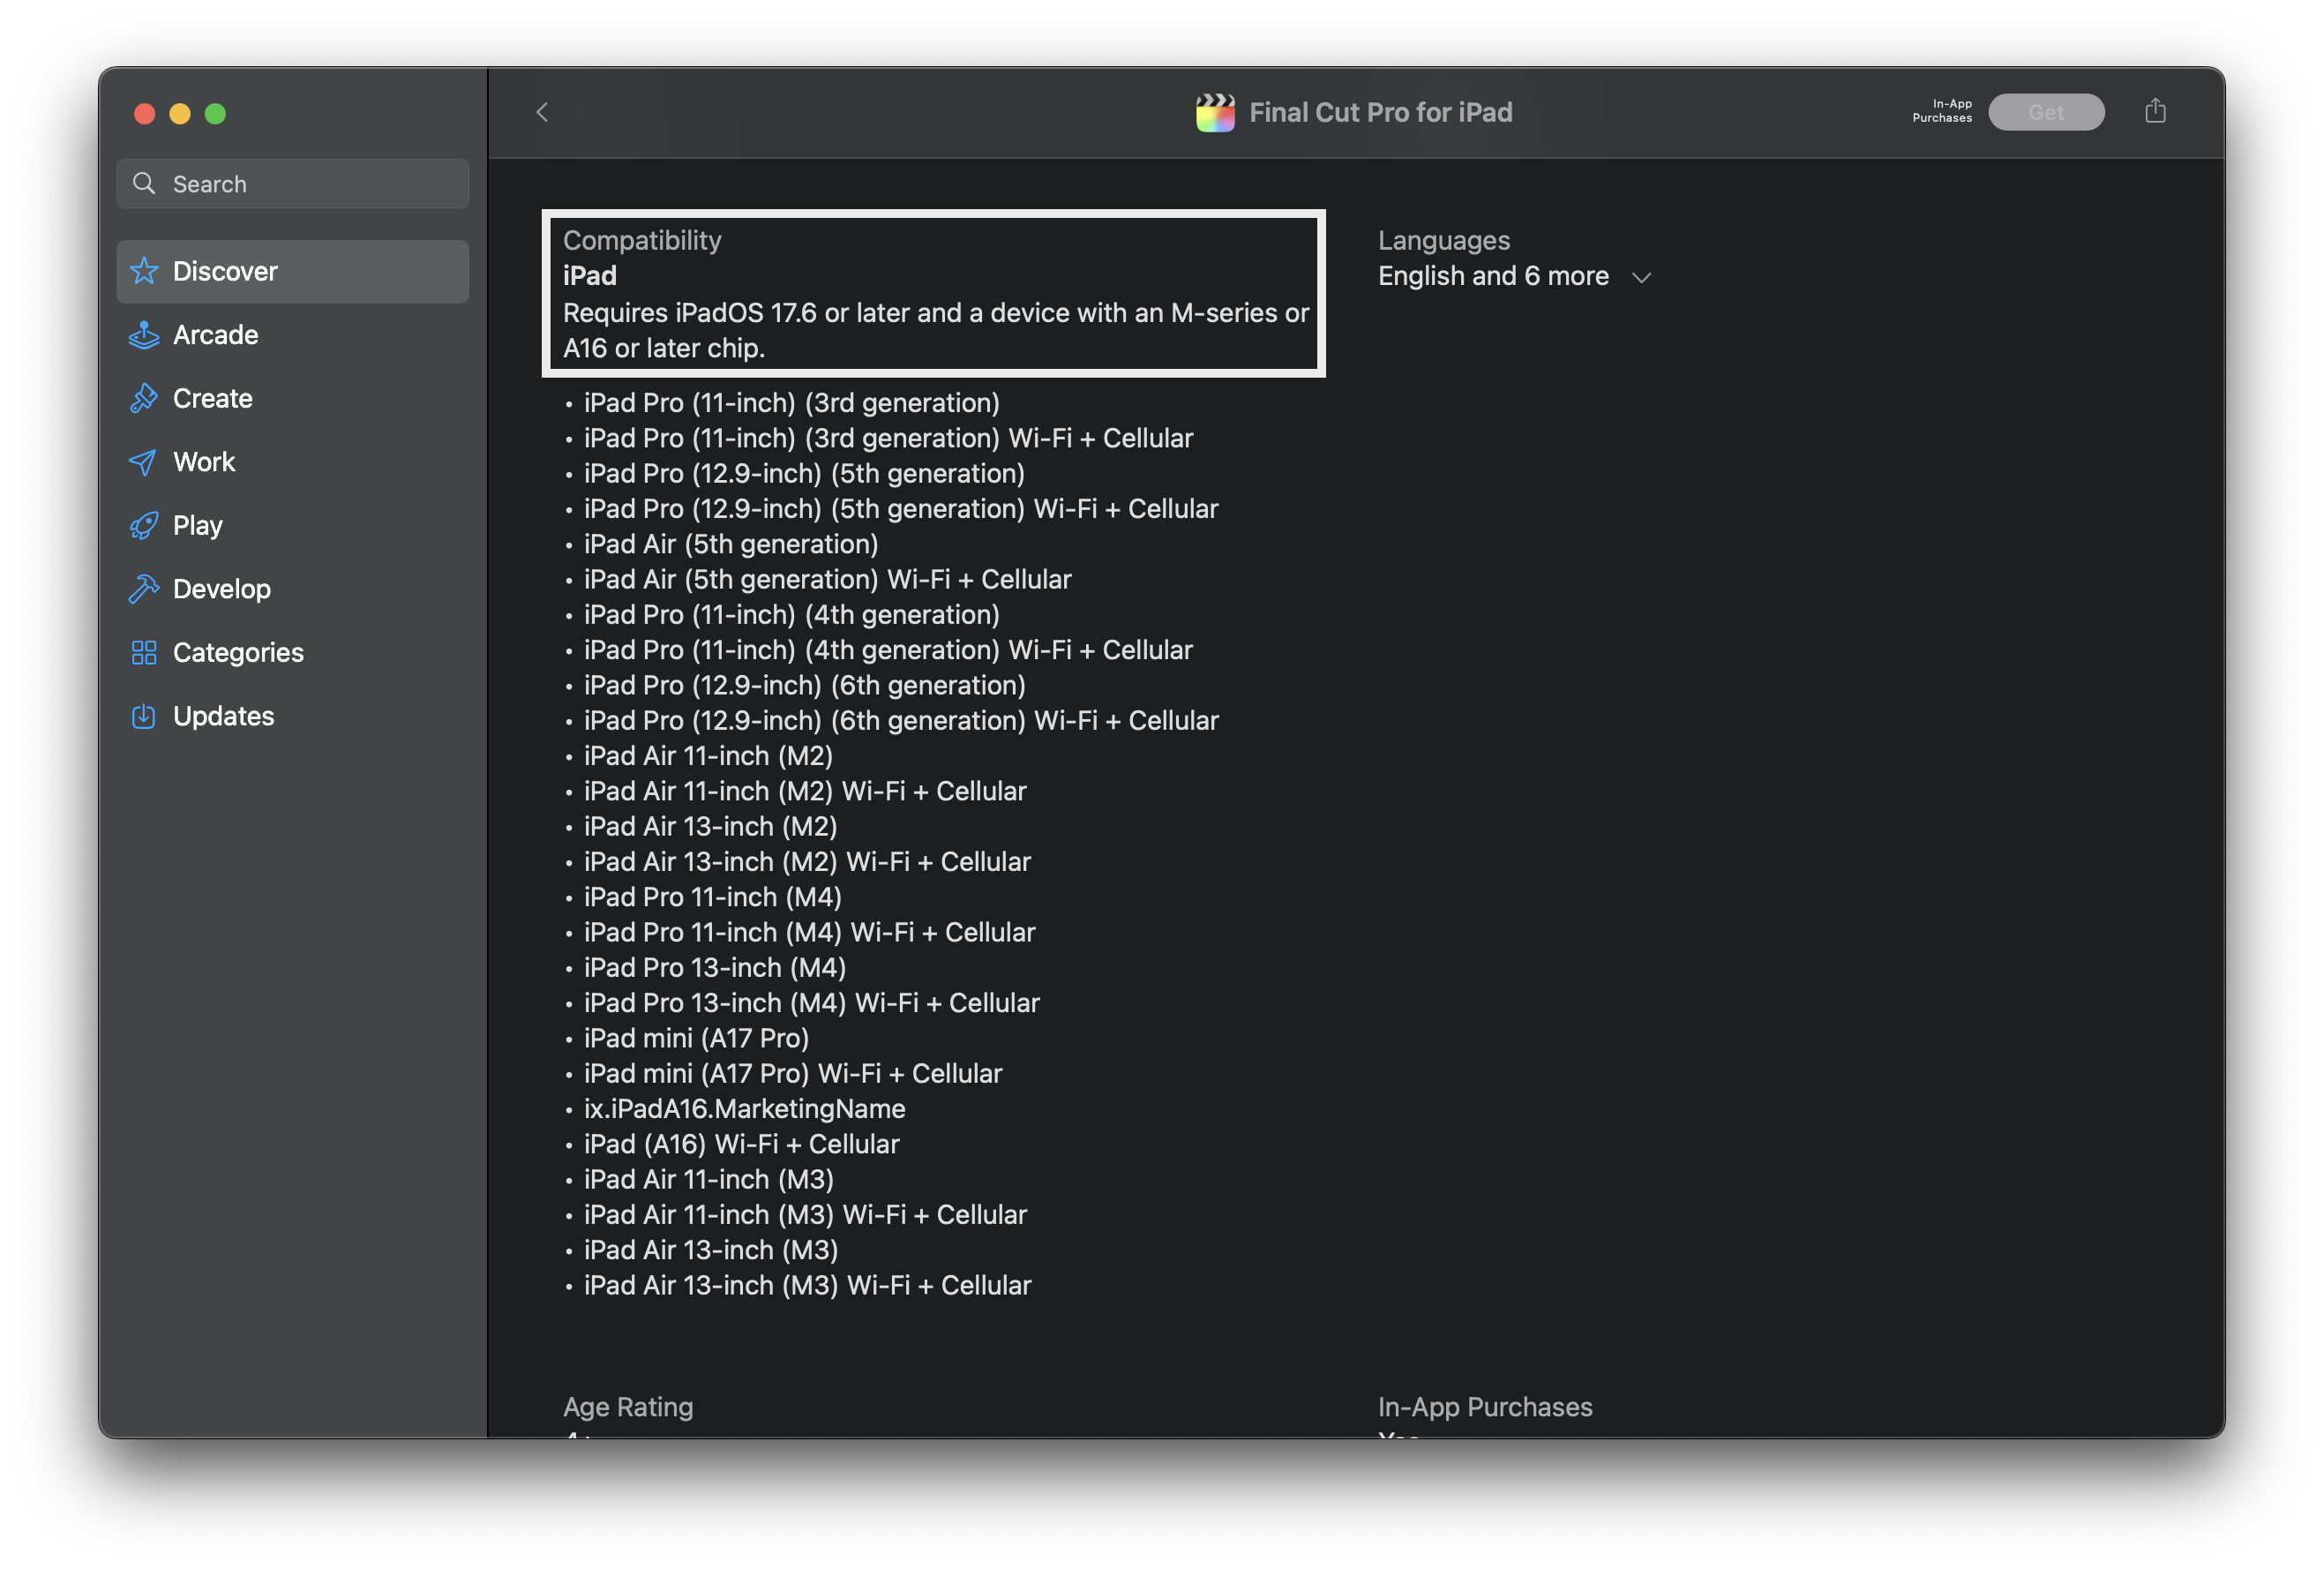Image resolution: width=2324 pixels, height=1569 pixels.
Task: Click the share icon in toolbar
Action: [x=2155, y=111]
